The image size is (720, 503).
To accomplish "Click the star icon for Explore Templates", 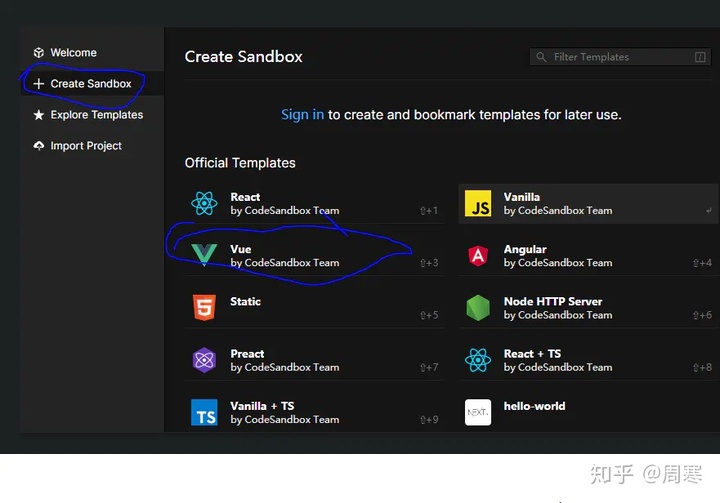I will click(x=39, y=115).
